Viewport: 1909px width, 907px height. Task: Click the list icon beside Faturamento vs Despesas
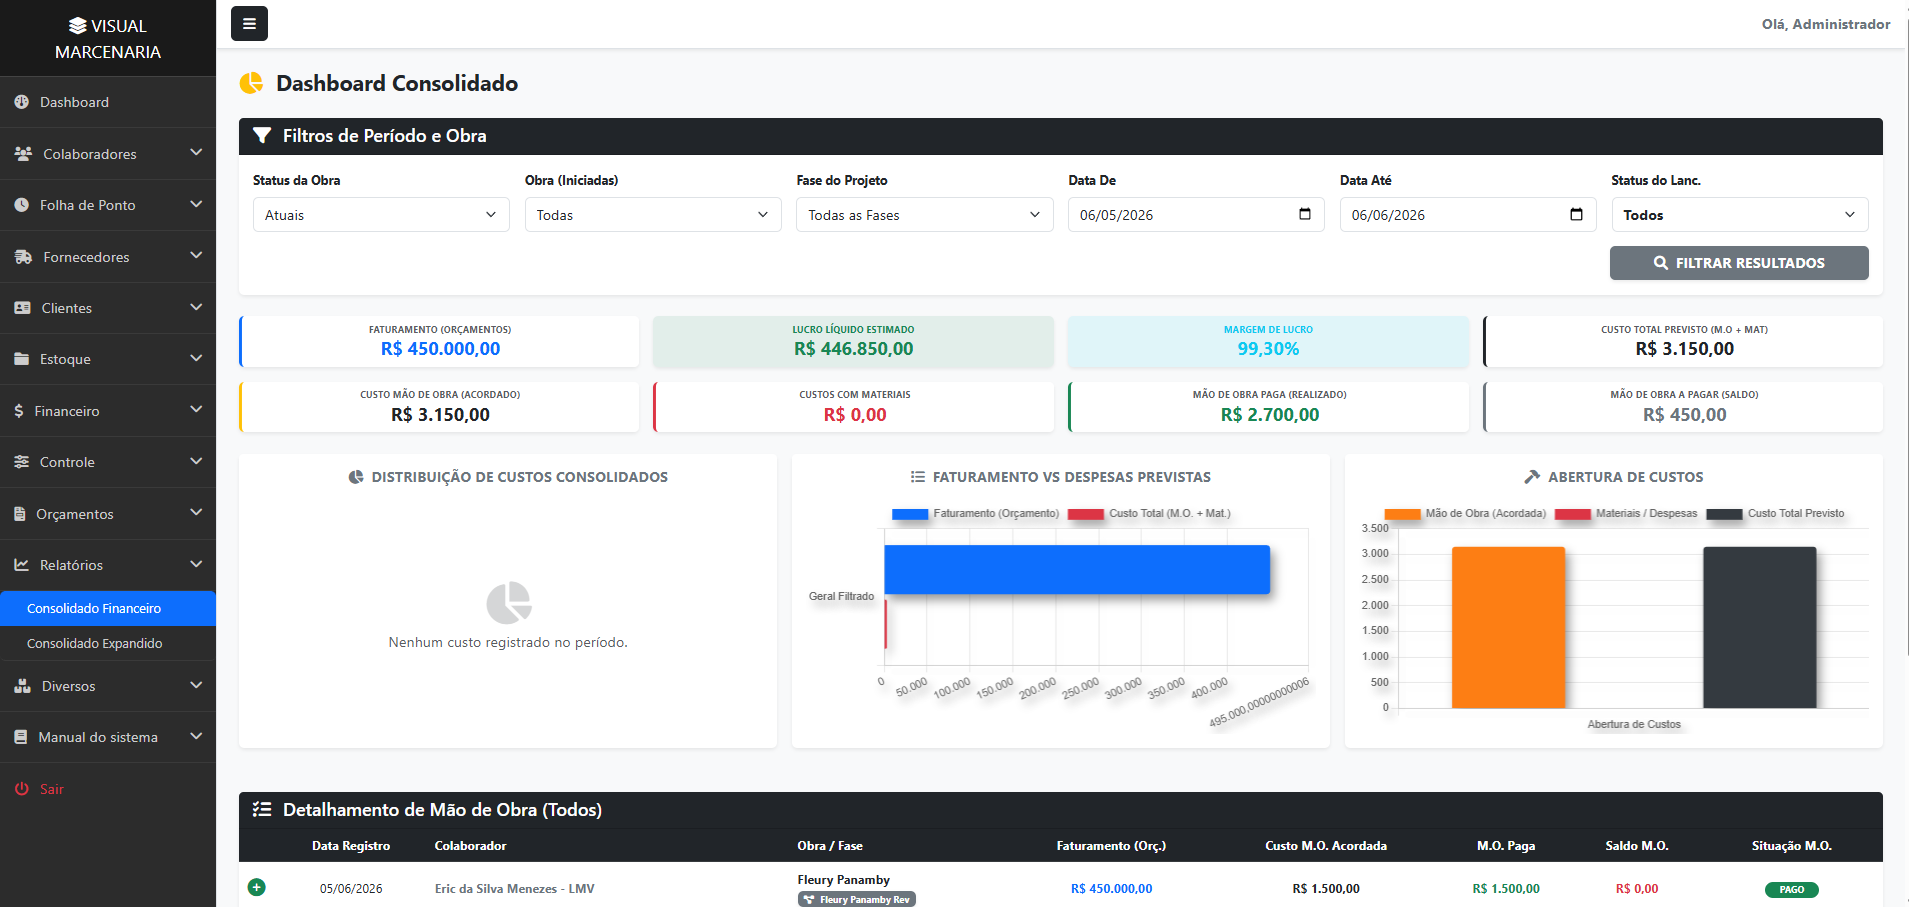point(918,477)
